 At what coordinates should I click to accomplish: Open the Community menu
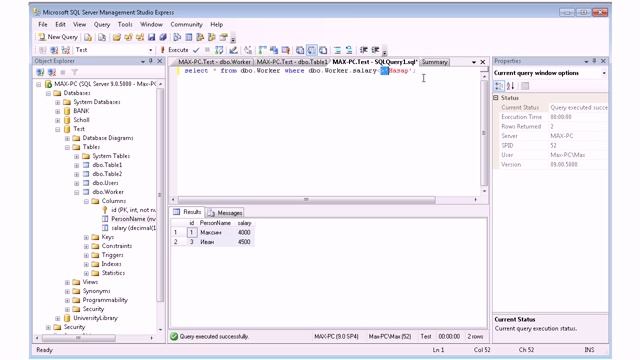click(x=186, y=24)
